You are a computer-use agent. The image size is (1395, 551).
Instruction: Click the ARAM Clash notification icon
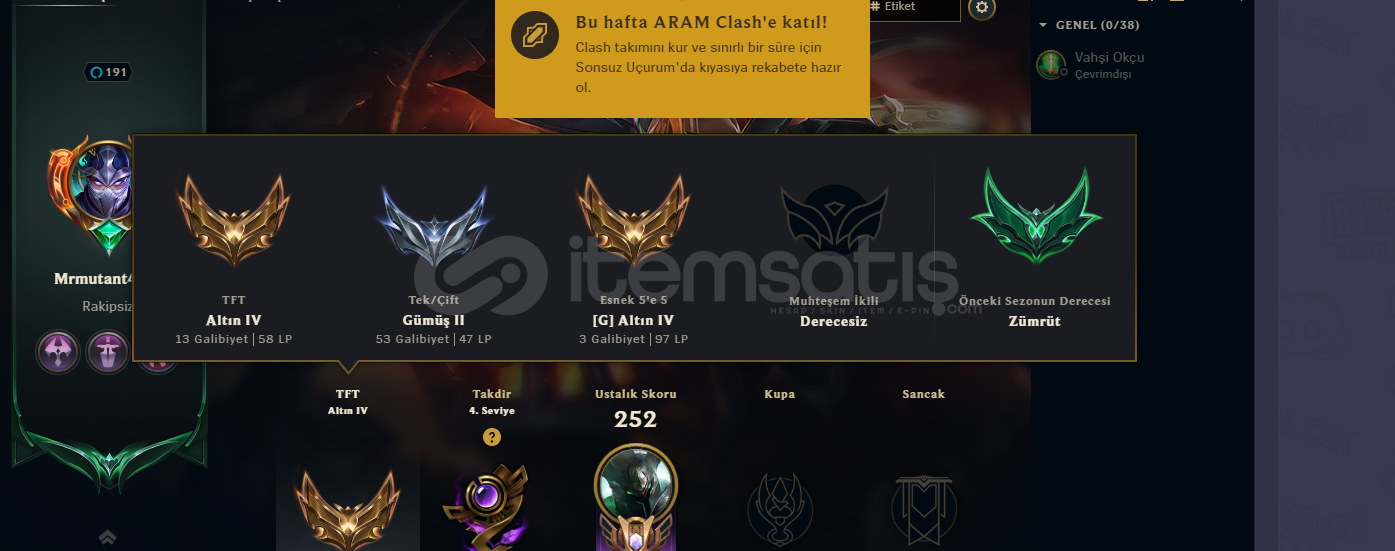click(533, 36)
